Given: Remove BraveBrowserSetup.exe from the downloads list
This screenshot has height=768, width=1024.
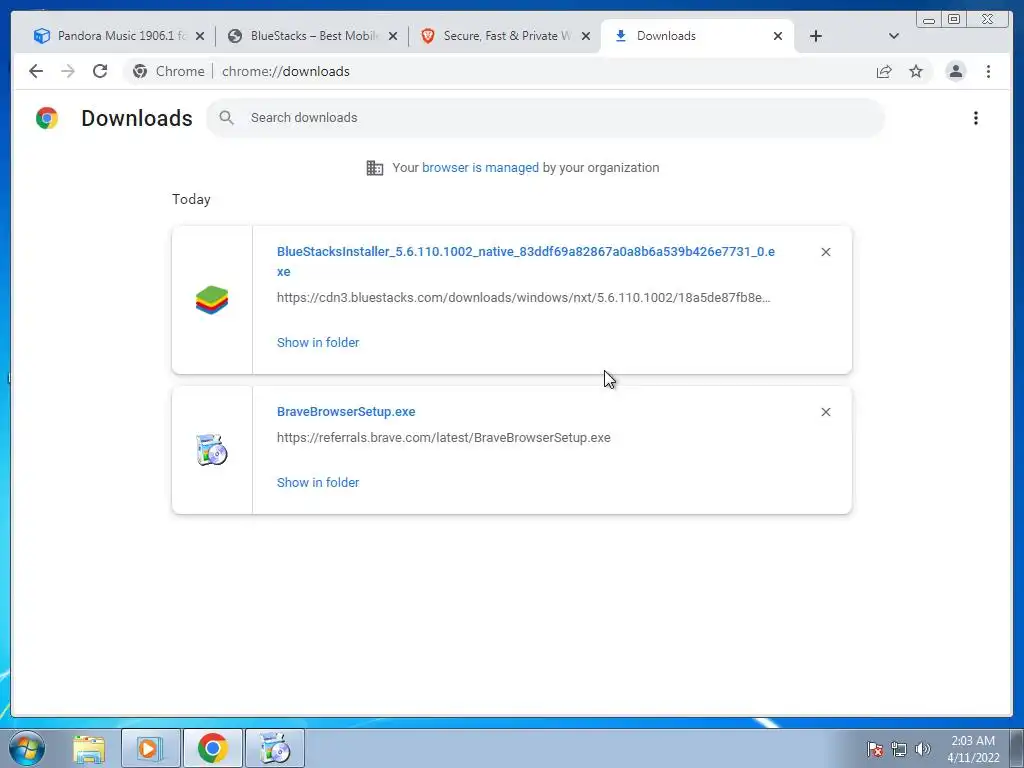Looking at the screenshot, I should pyautogui.click(x=825, y=412).
